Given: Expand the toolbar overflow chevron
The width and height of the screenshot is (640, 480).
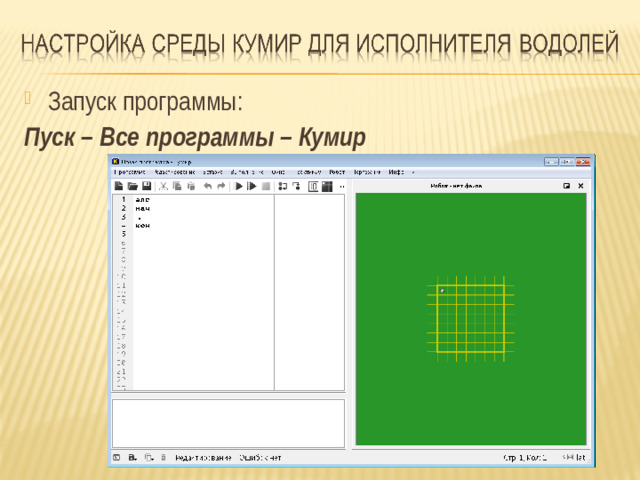Looking at the screenshot, I should coord(342,187).
